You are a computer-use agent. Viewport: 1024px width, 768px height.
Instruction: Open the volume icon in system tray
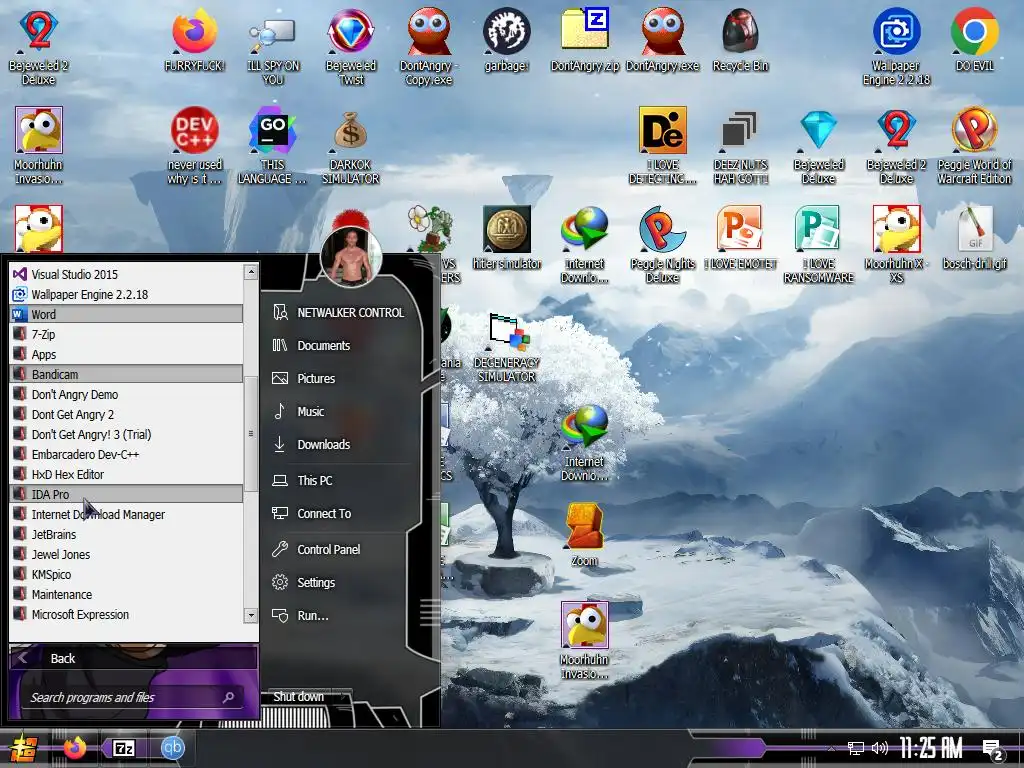(880, 748)
